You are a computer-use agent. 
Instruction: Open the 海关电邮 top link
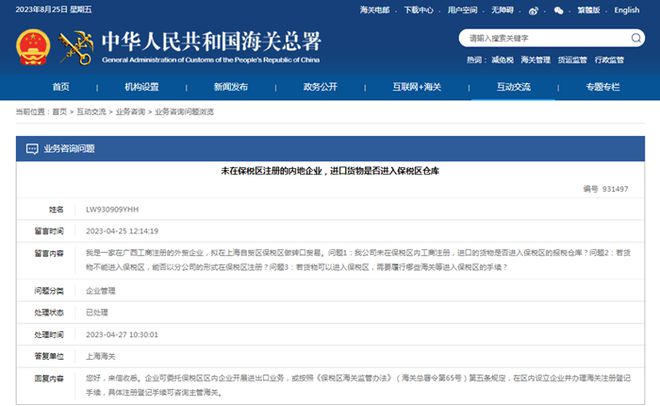(375, 10)
